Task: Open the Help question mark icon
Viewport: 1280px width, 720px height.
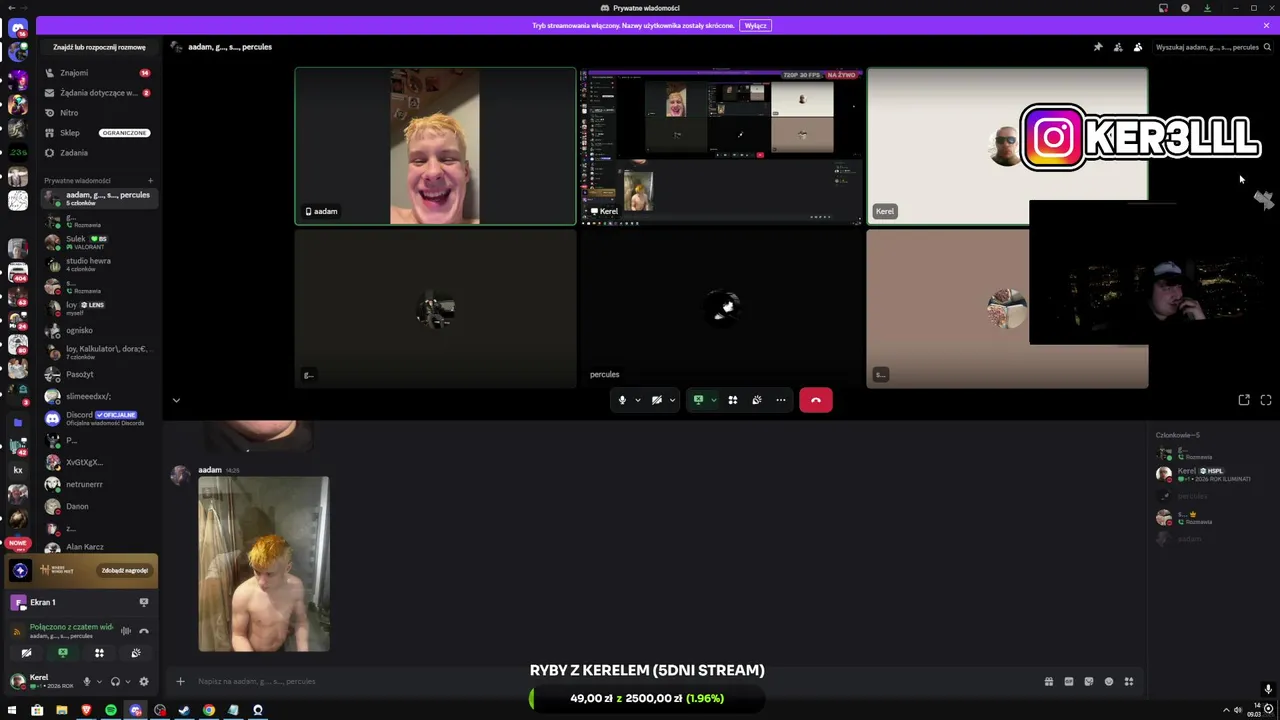Action: (1185, 8)
